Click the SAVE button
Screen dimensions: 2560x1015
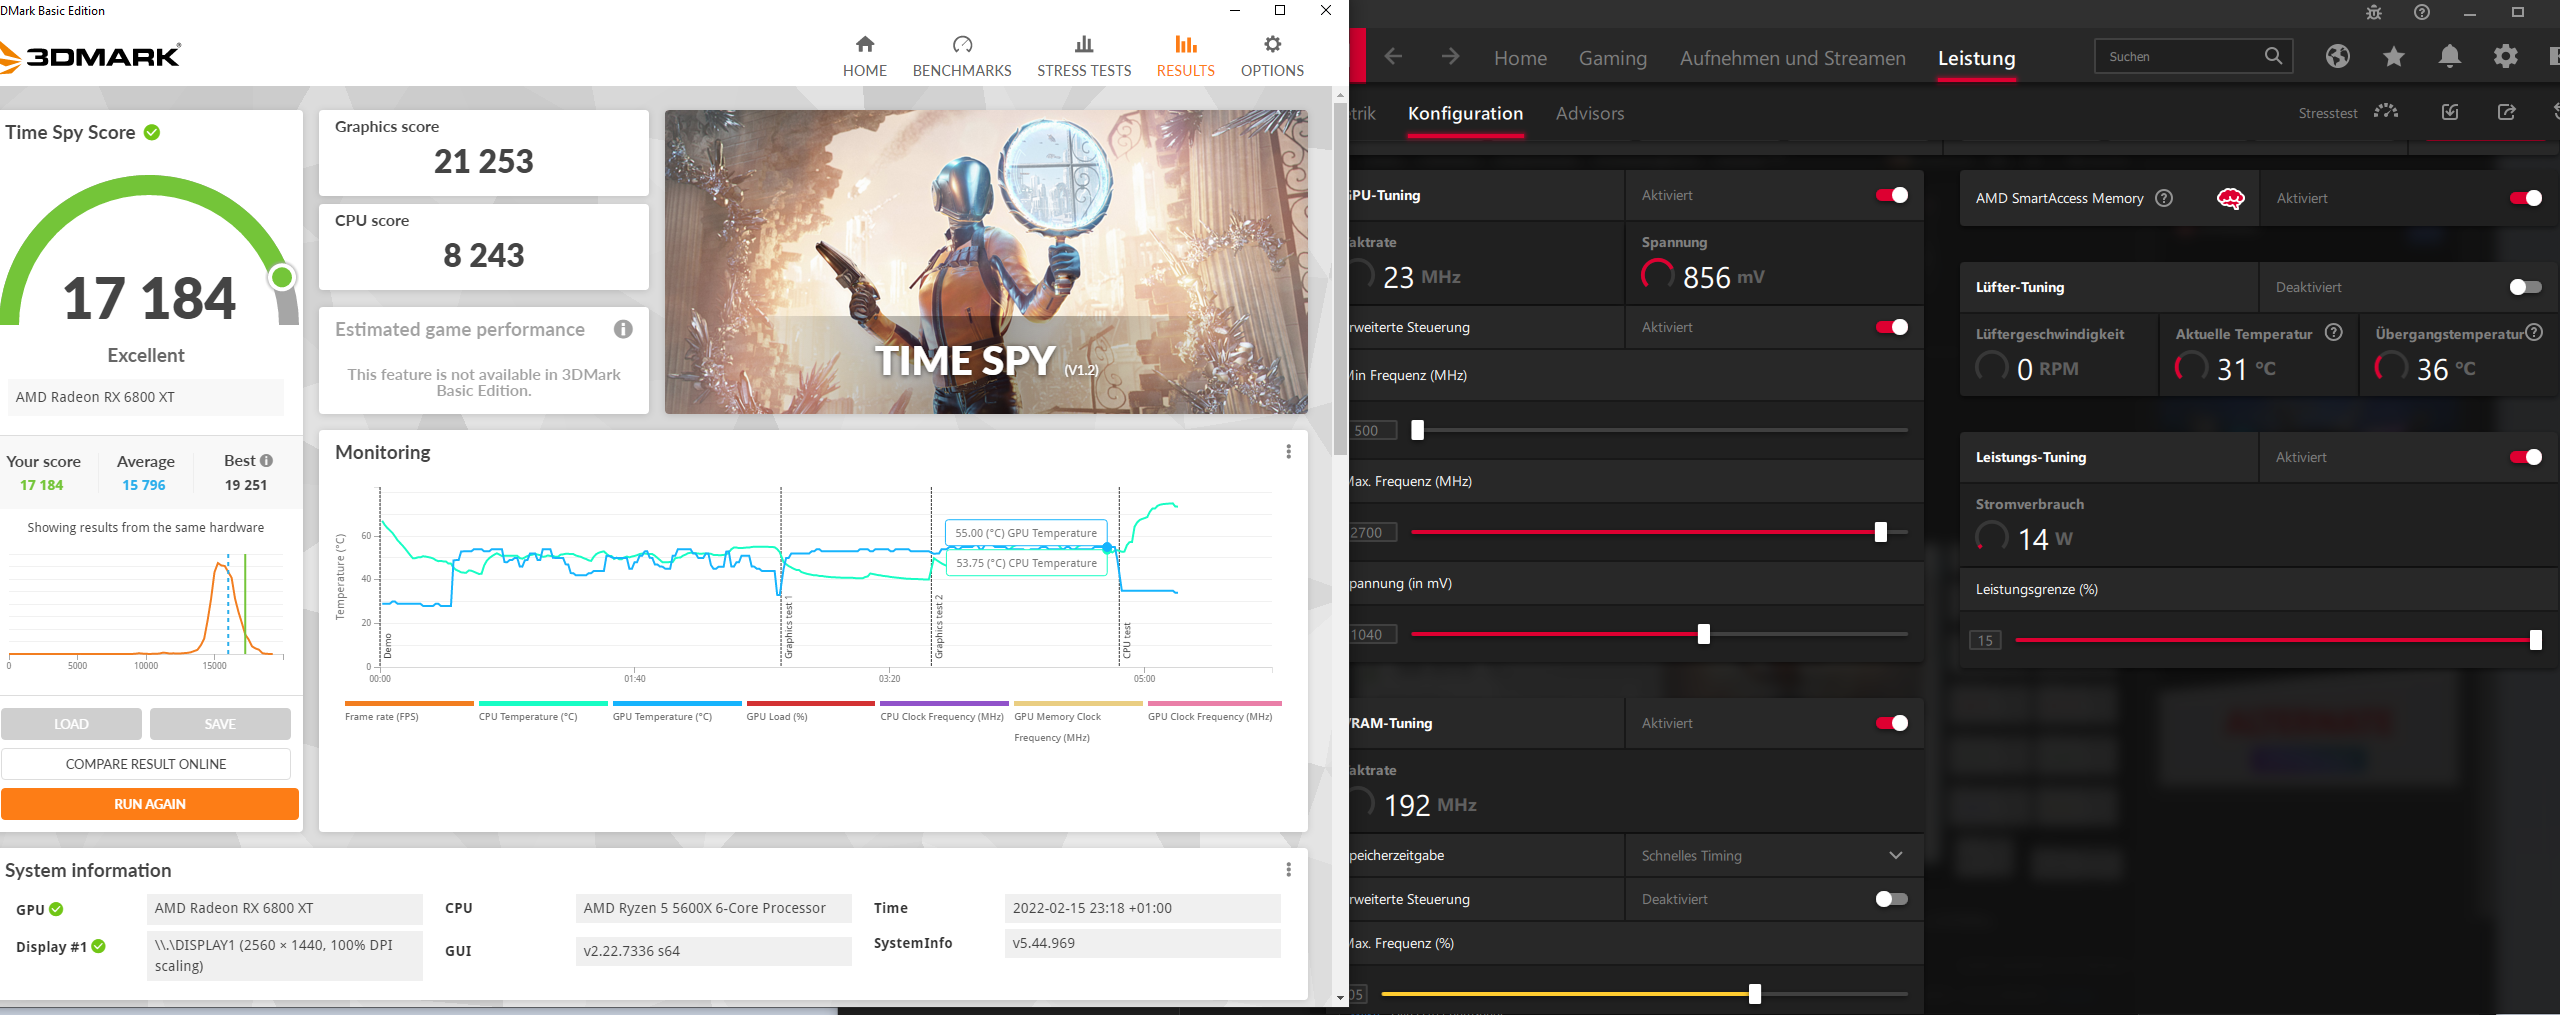[x=220, y=724]
